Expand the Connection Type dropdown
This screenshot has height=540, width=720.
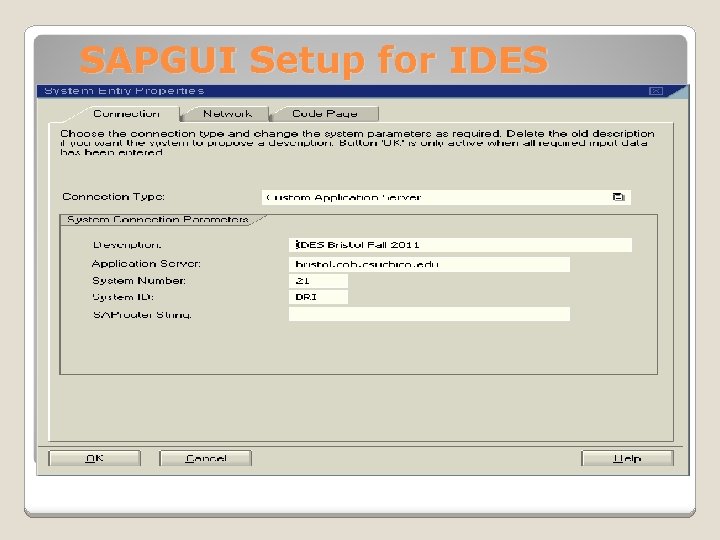[x=446, y=197]
